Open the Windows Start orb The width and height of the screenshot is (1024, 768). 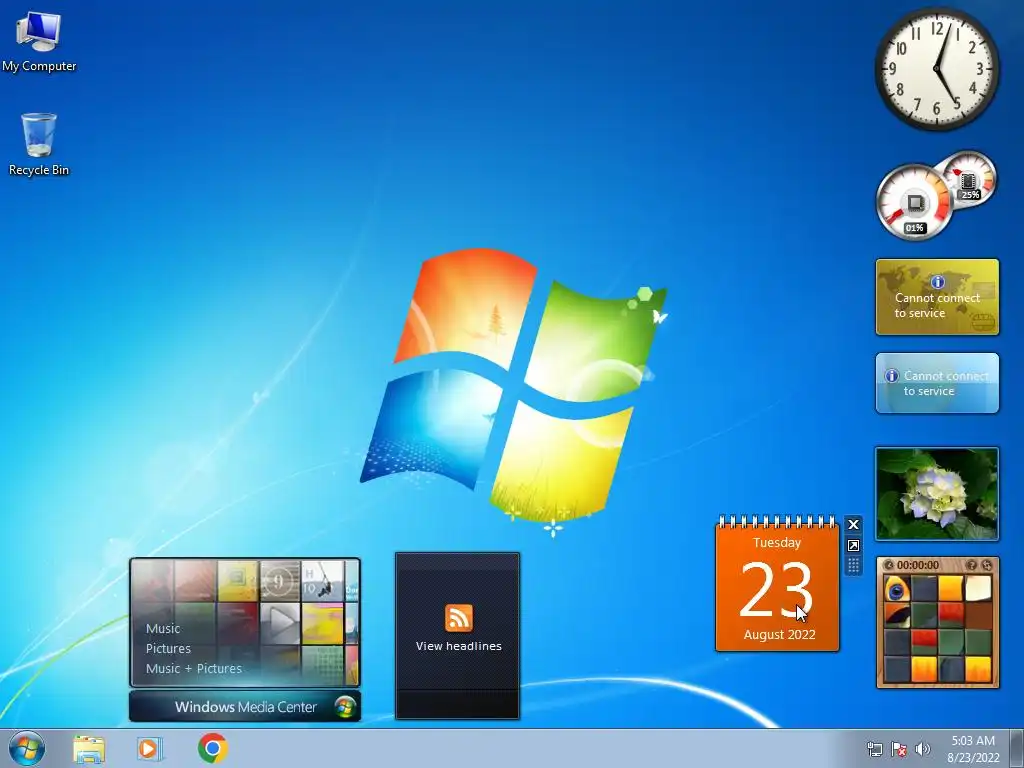click(x=27, y=748)
